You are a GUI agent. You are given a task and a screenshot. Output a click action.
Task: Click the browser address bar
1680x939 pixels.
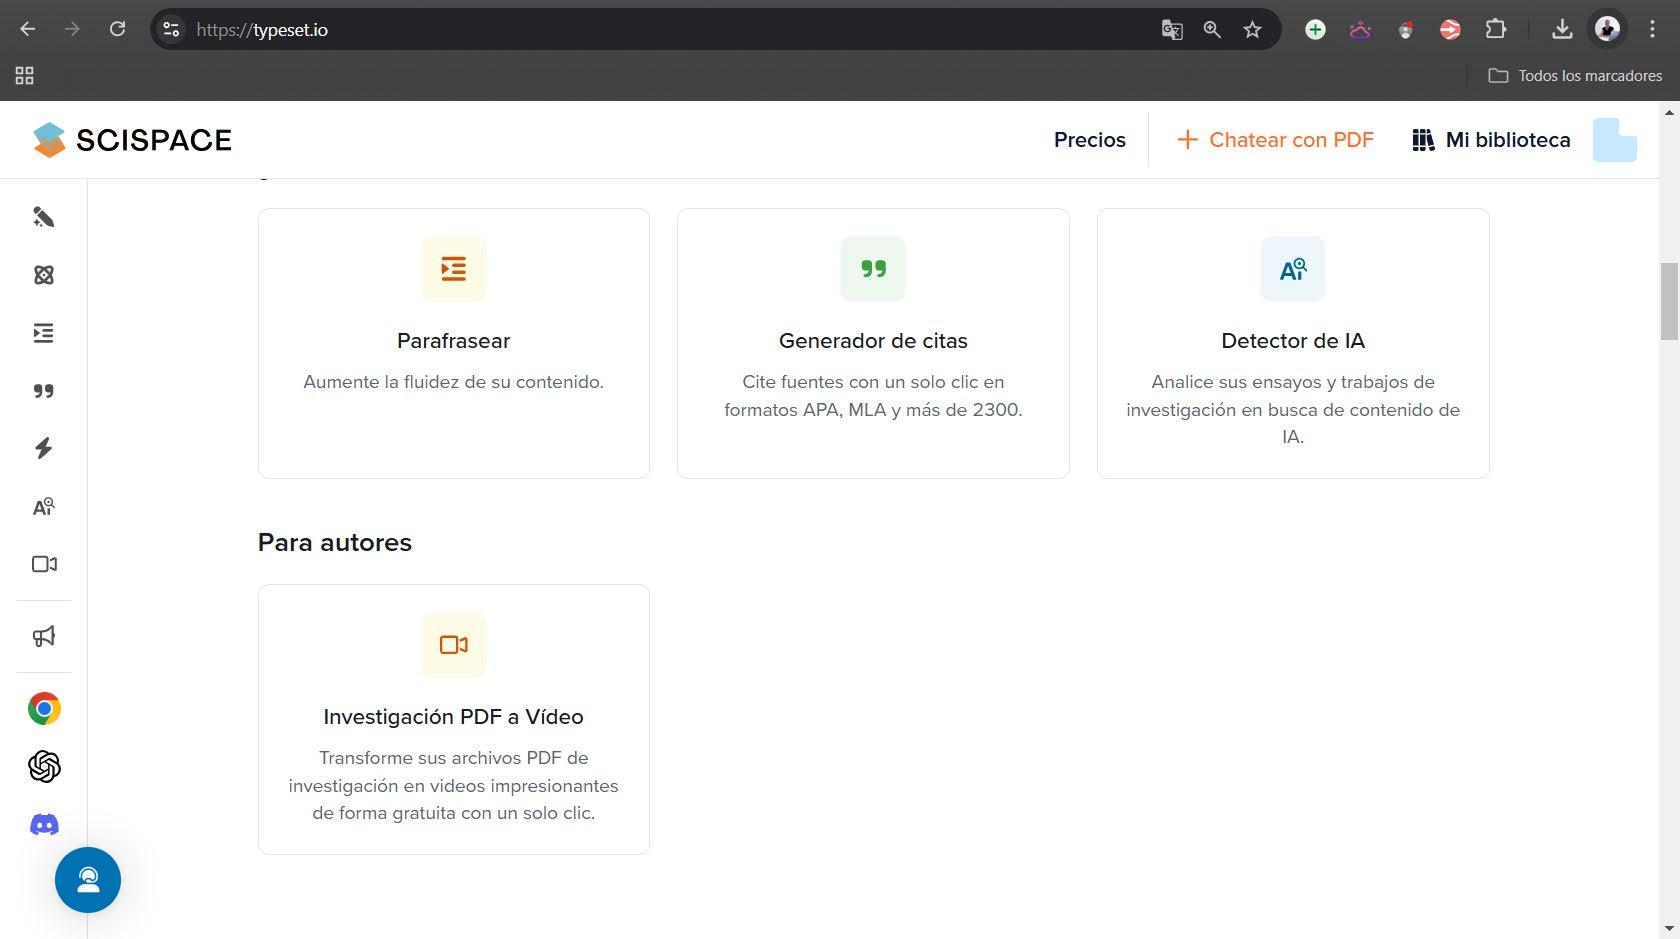point(660,30)
